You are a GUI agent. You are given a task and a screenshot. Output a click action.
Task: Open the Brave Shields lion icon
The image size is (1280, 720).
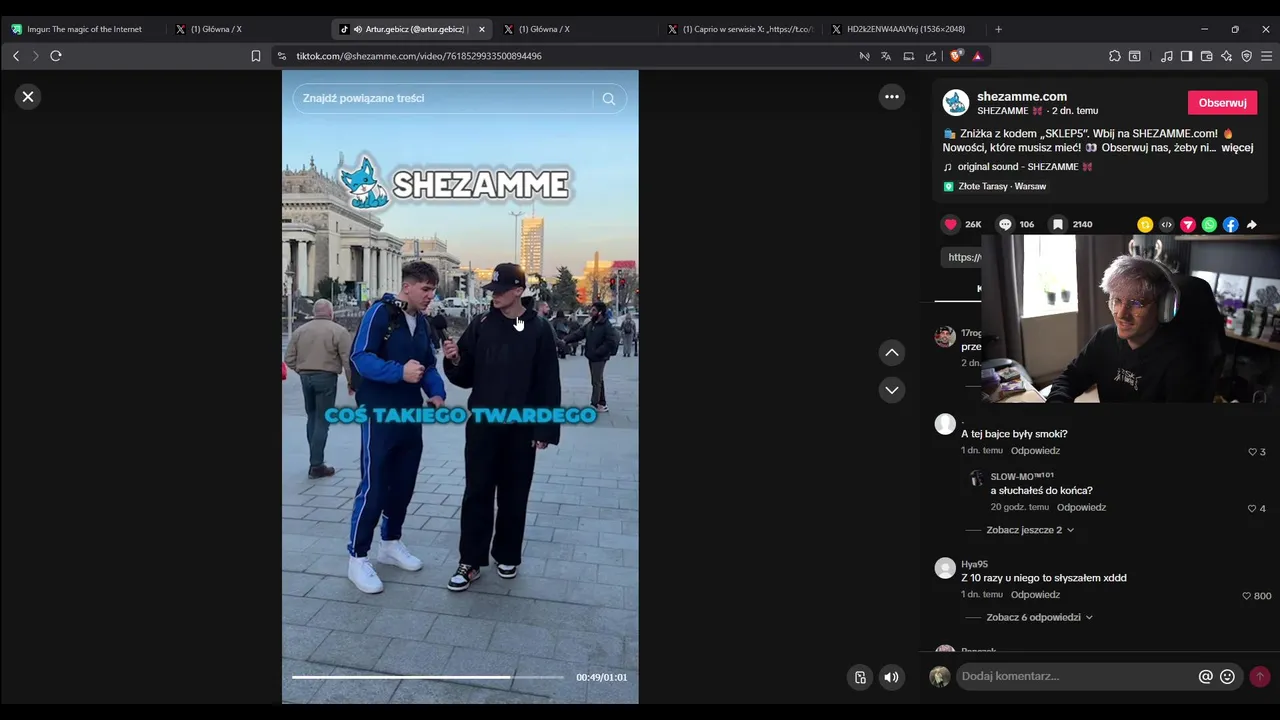pyautogui.click(x=956, y=56)
